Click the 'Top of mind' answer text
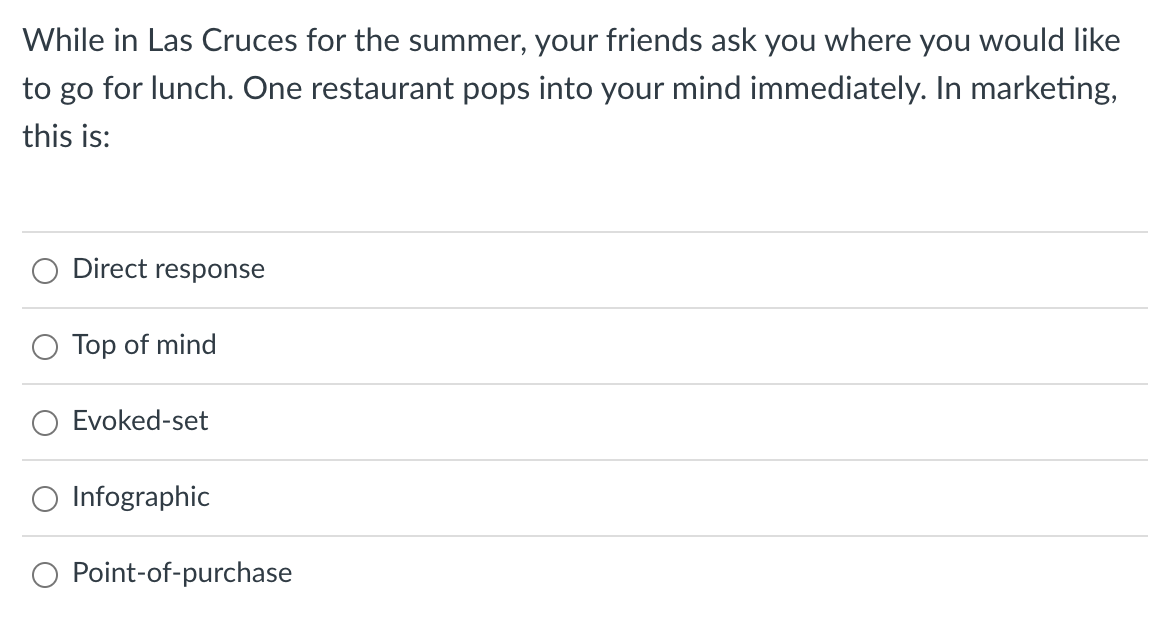The image size is (1162, 622). click(x=144, y=345)
